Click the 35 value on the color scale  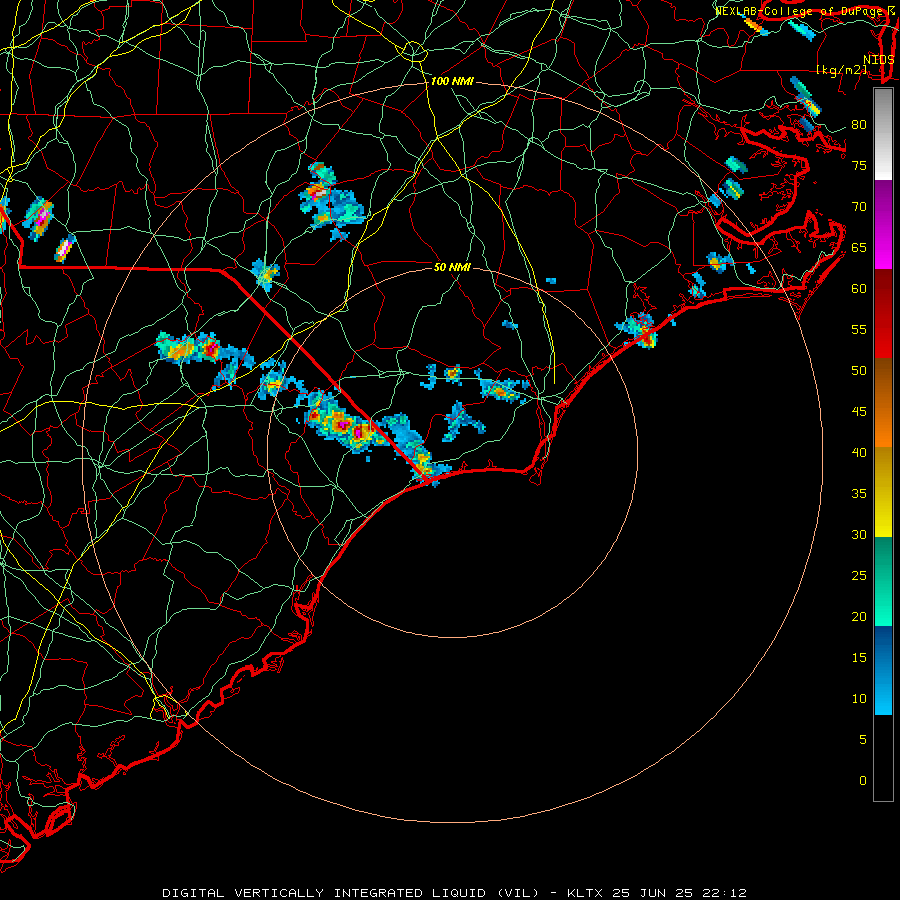tap(859, 494)
